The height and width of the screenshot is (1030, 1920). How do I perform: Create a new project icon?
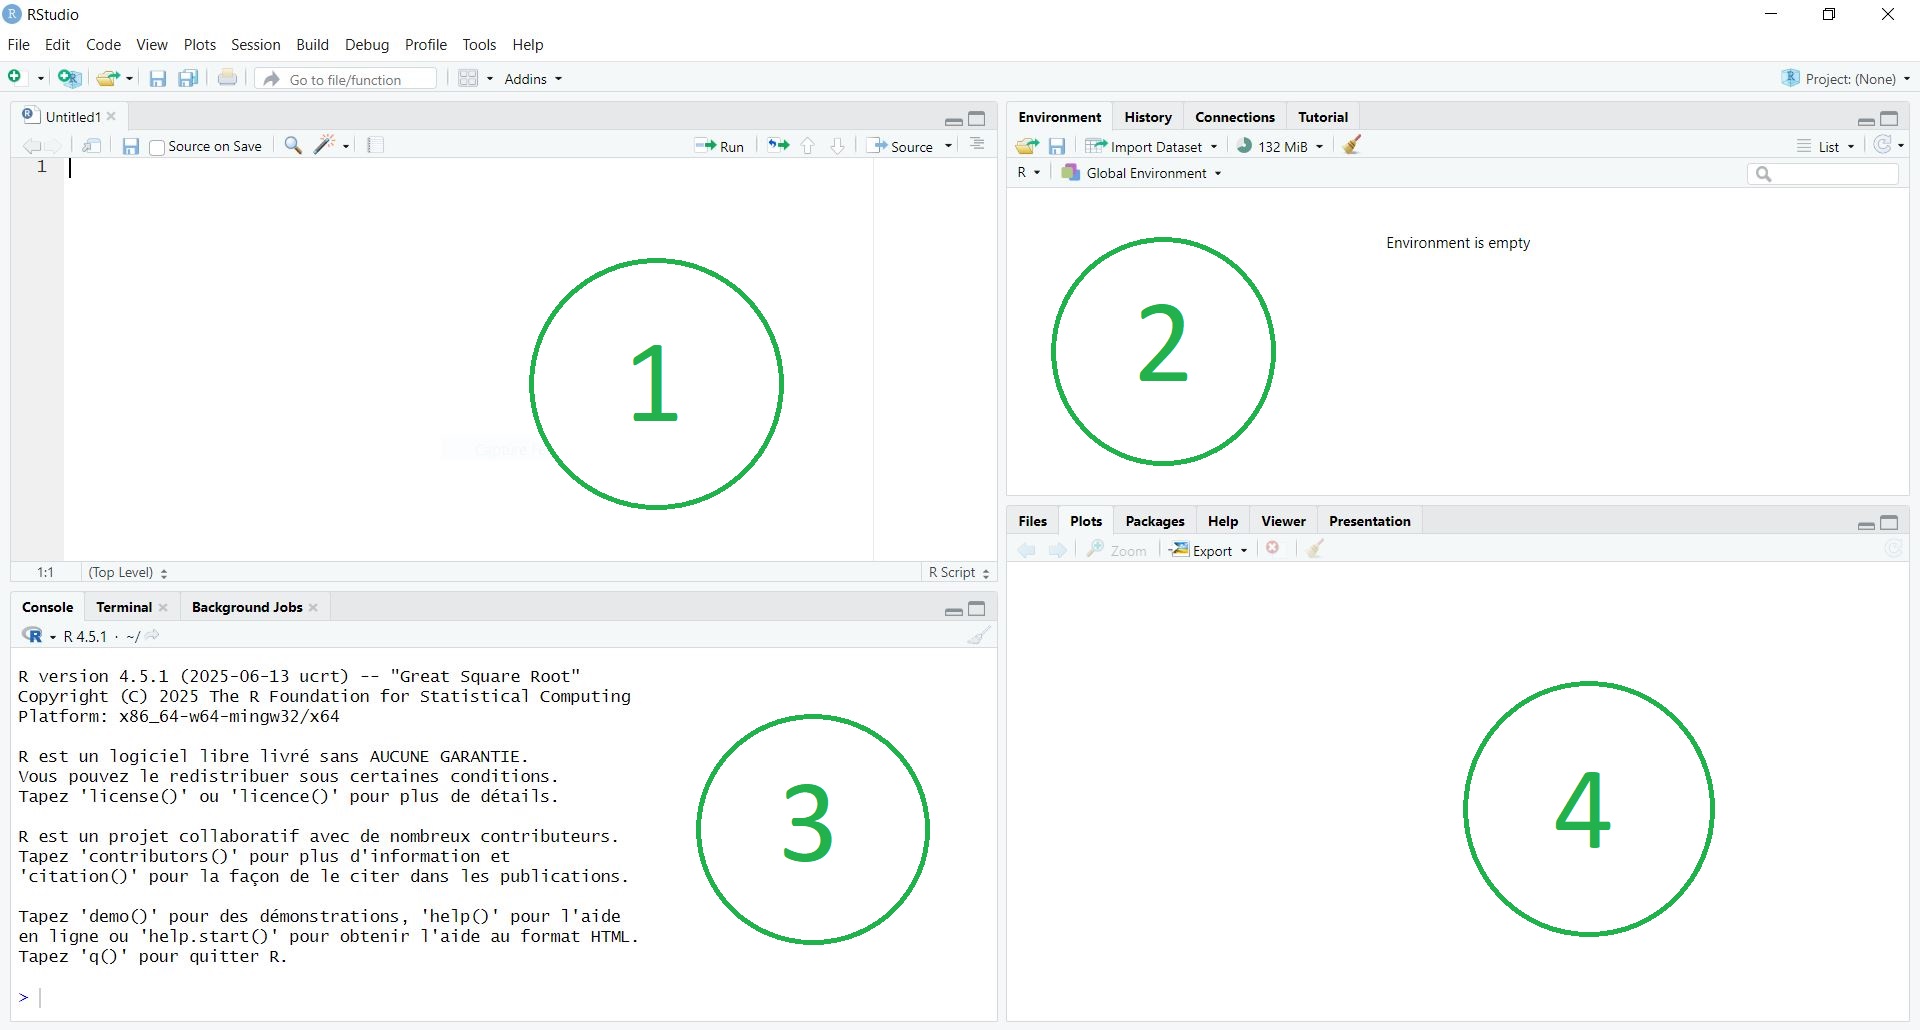coord(69,78)
